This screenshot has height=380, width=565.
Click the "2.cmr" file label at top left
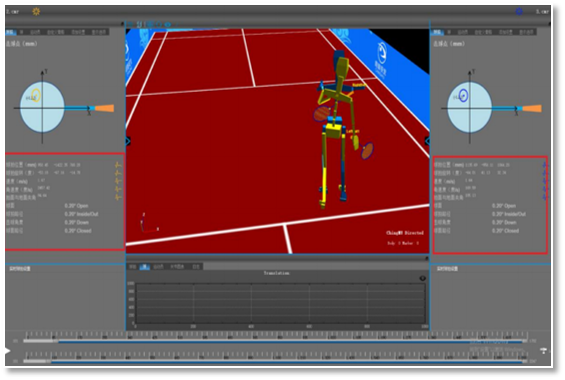(13, 12)
